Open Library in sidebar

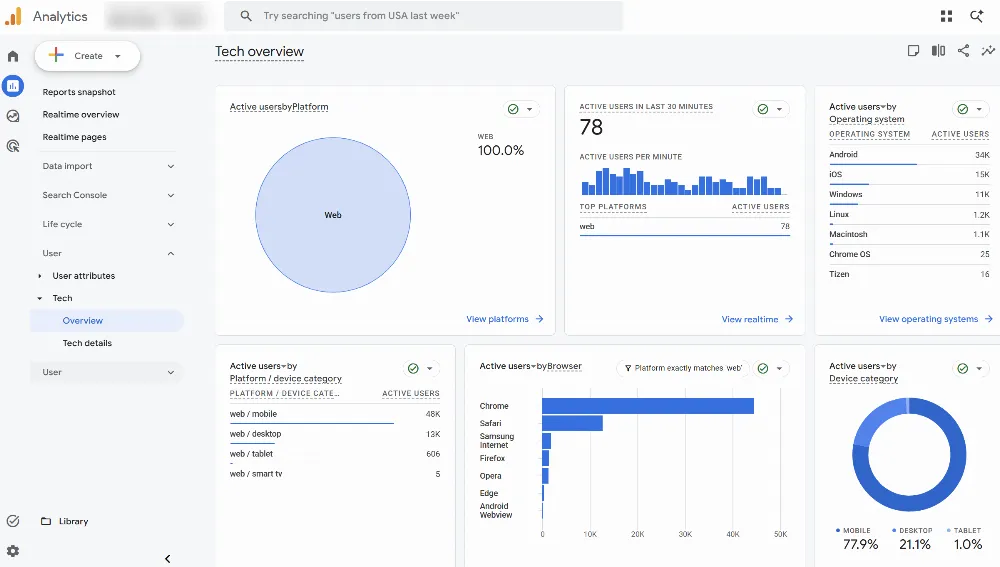pos(73,521)
